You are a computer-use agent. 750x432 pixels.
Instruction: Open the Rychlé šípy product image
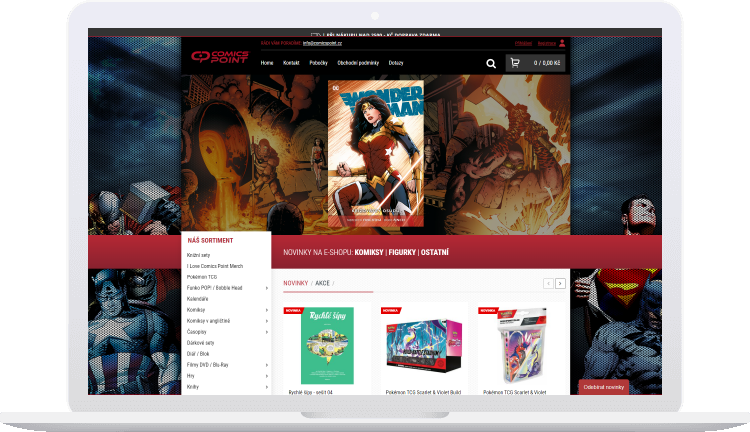(327, 345)
